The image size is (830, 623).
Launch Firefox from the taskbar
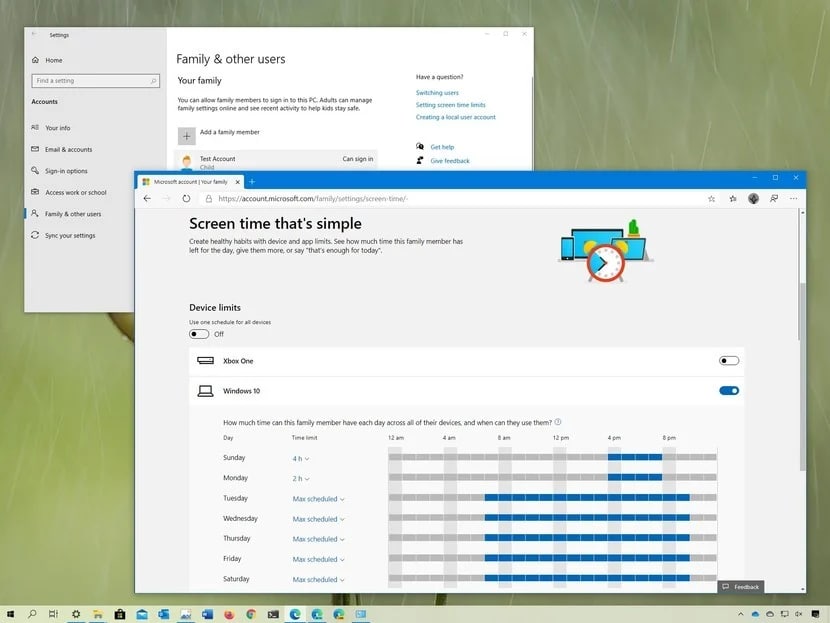(229, 614)
